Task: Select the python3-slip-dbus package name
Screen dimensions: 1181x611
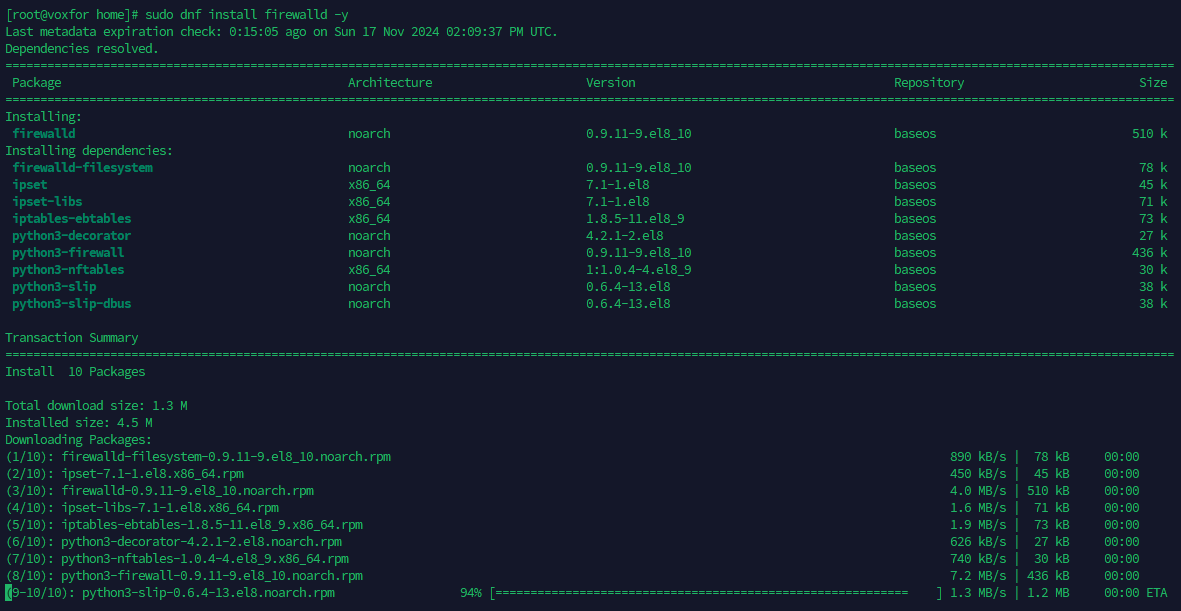Action: pyautogui.click(x=71, y=303)
